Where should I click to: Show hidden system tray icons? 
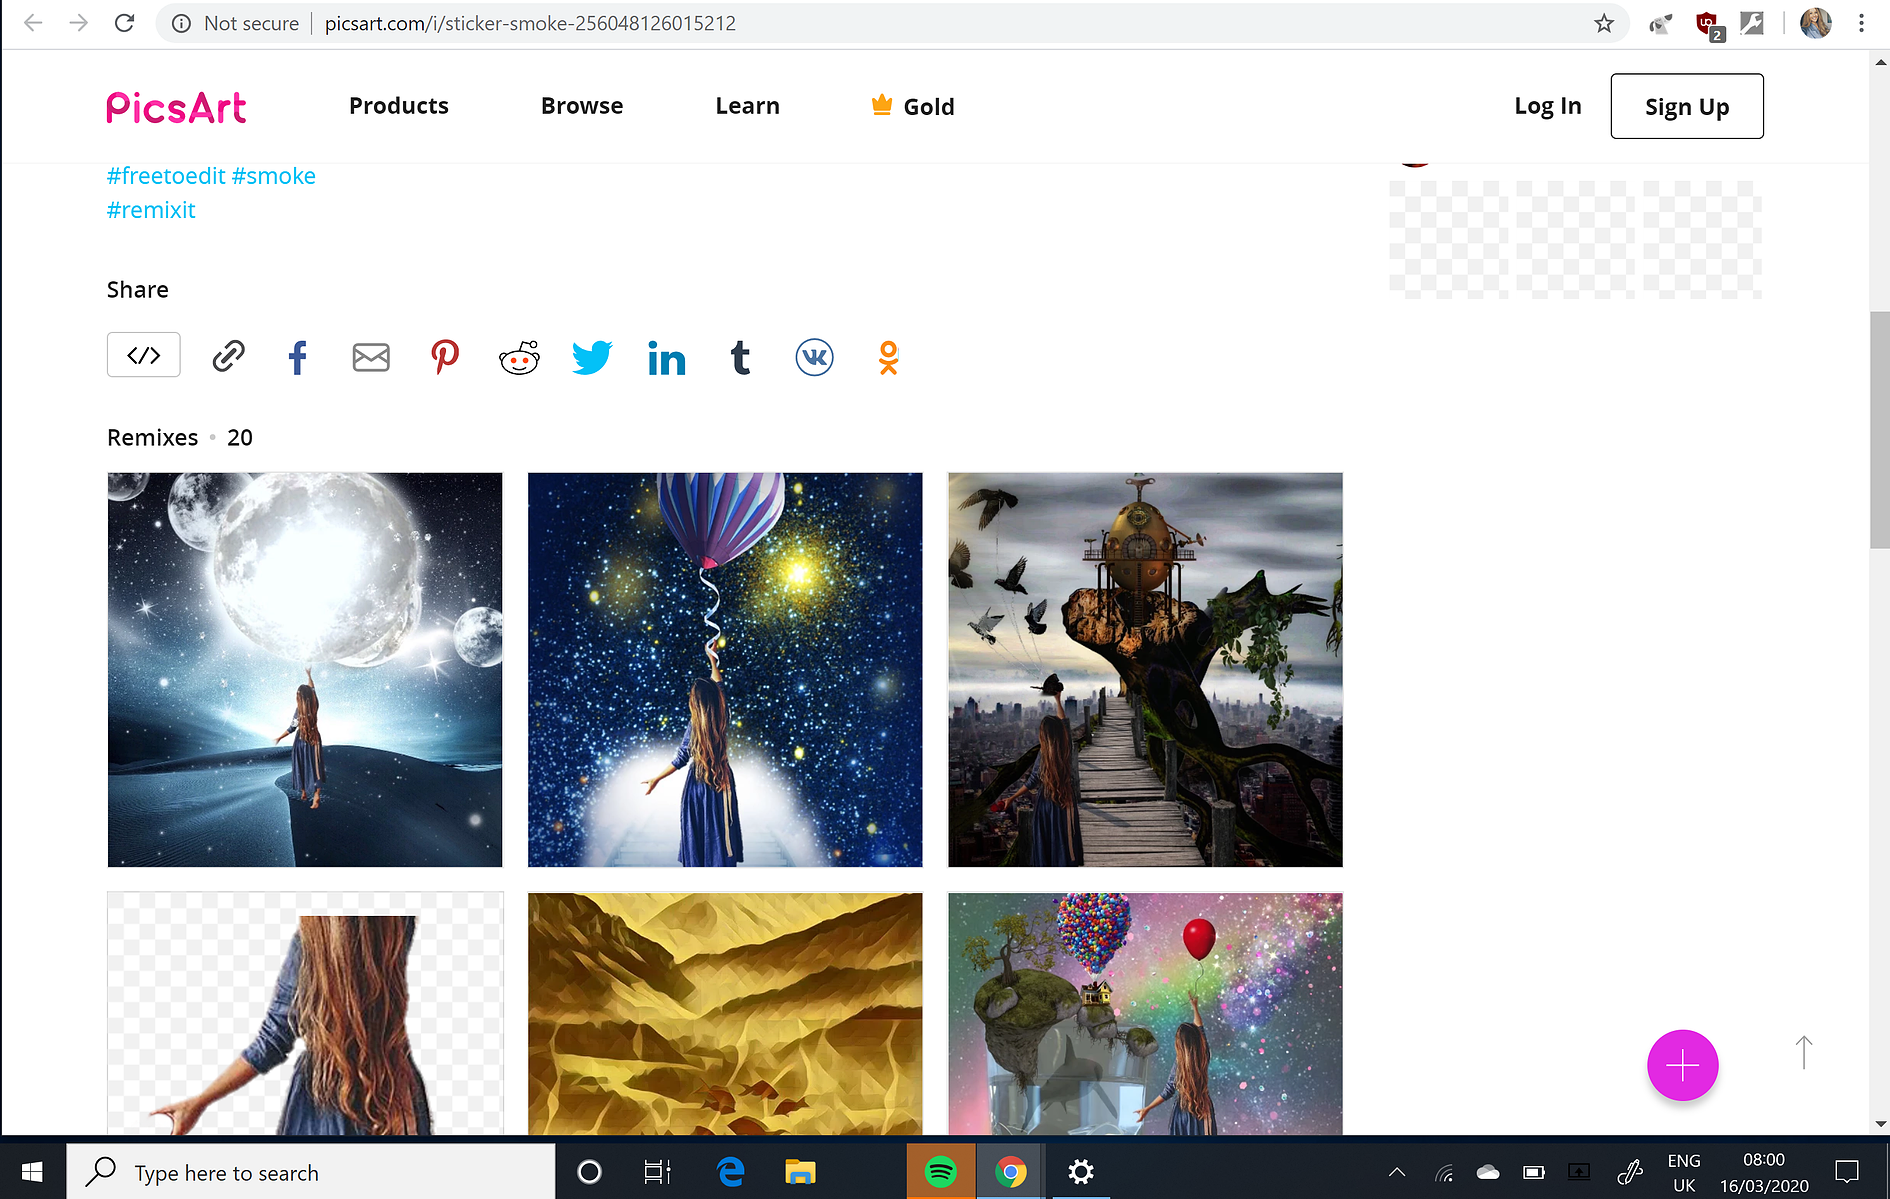click(1397, 1172)
